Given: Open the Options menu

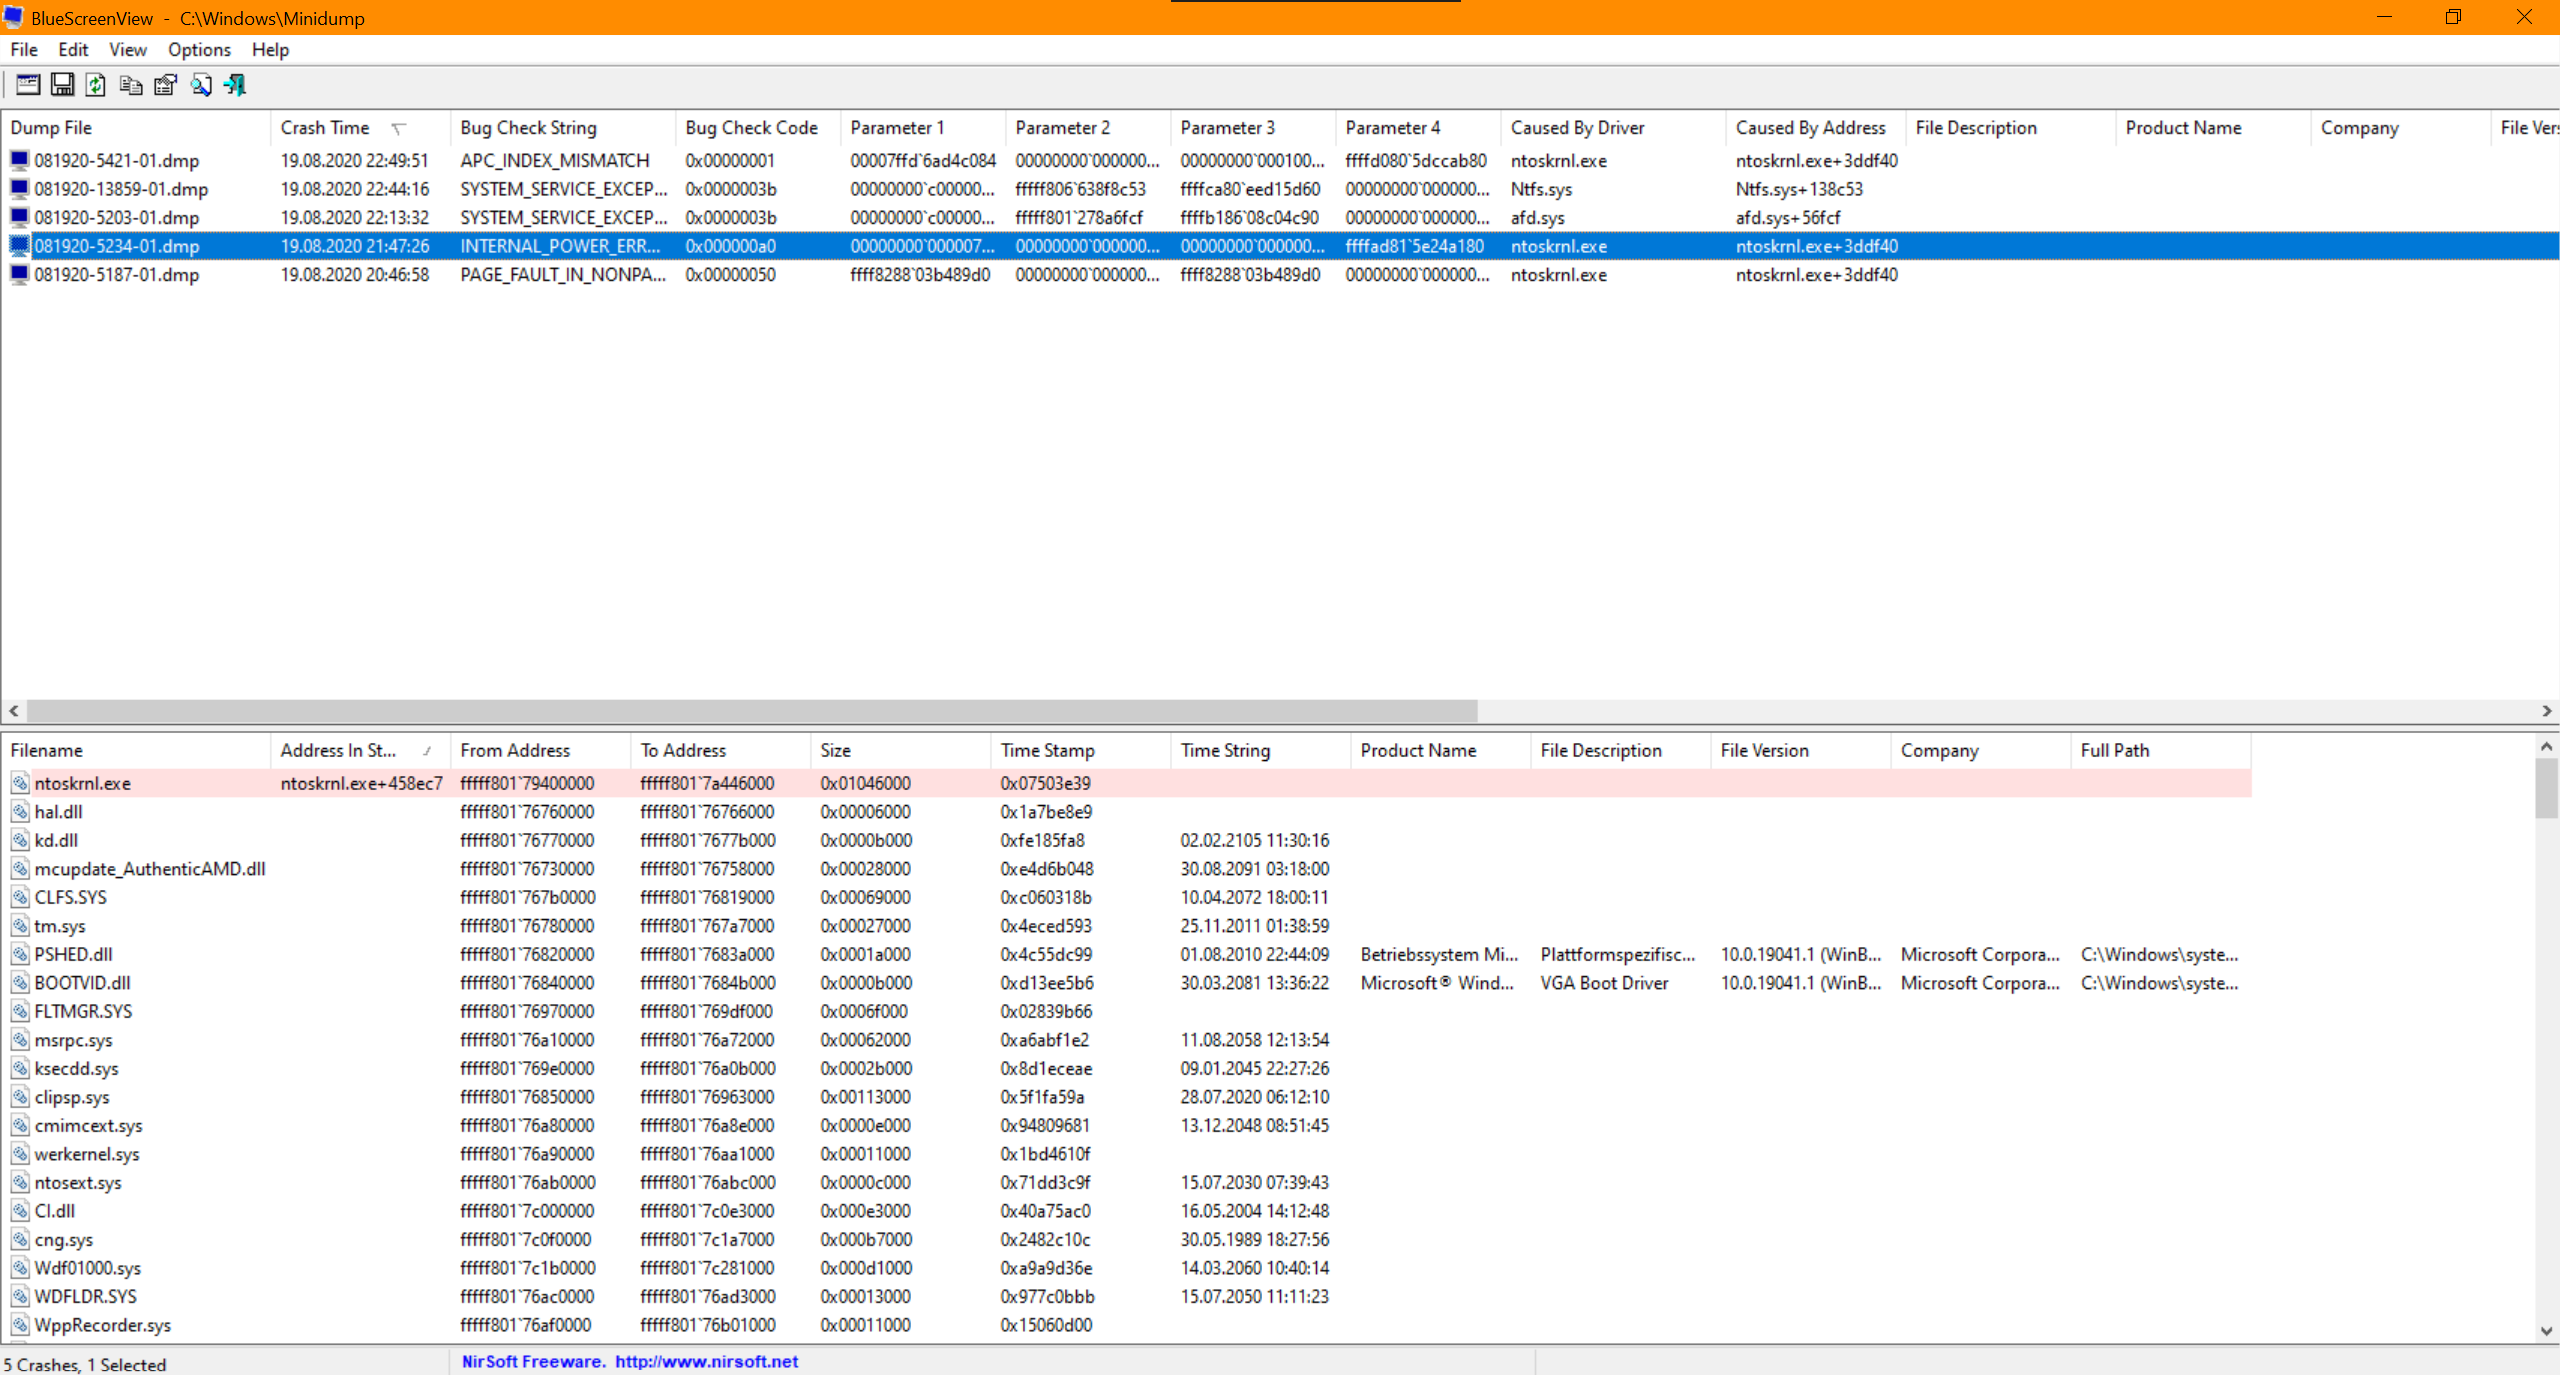Looking at the screenshot, I should (x=199, y=50).
